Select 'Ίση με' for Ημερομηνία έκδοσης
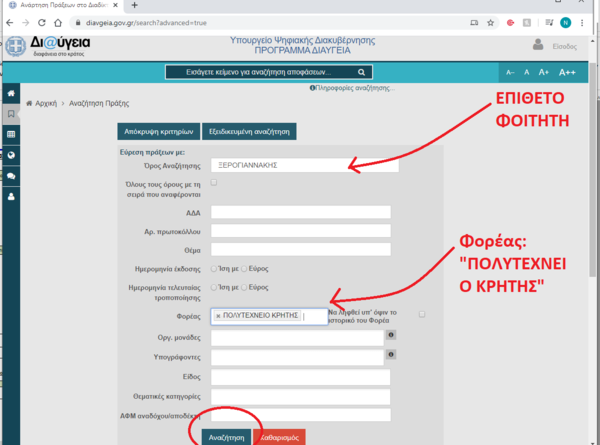 (214, 269)
